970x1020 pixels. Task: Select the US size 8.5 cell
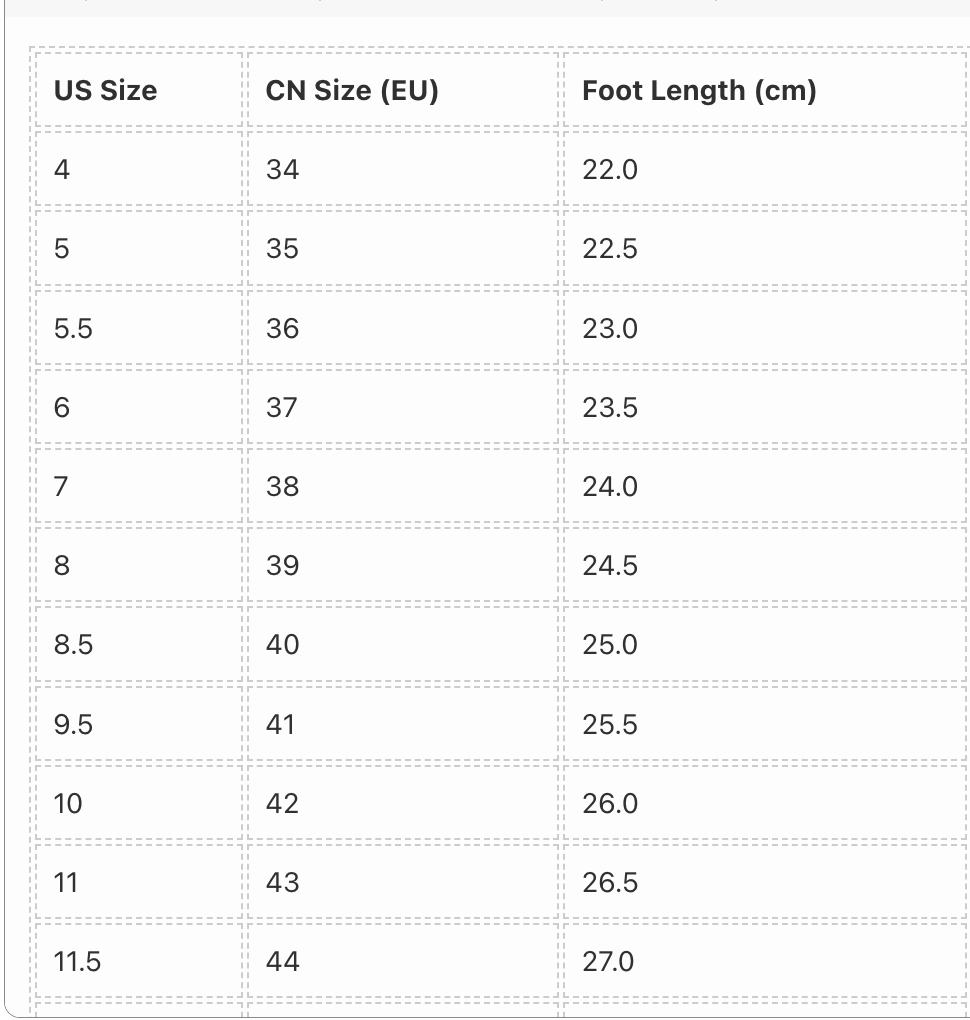[139, 645]
